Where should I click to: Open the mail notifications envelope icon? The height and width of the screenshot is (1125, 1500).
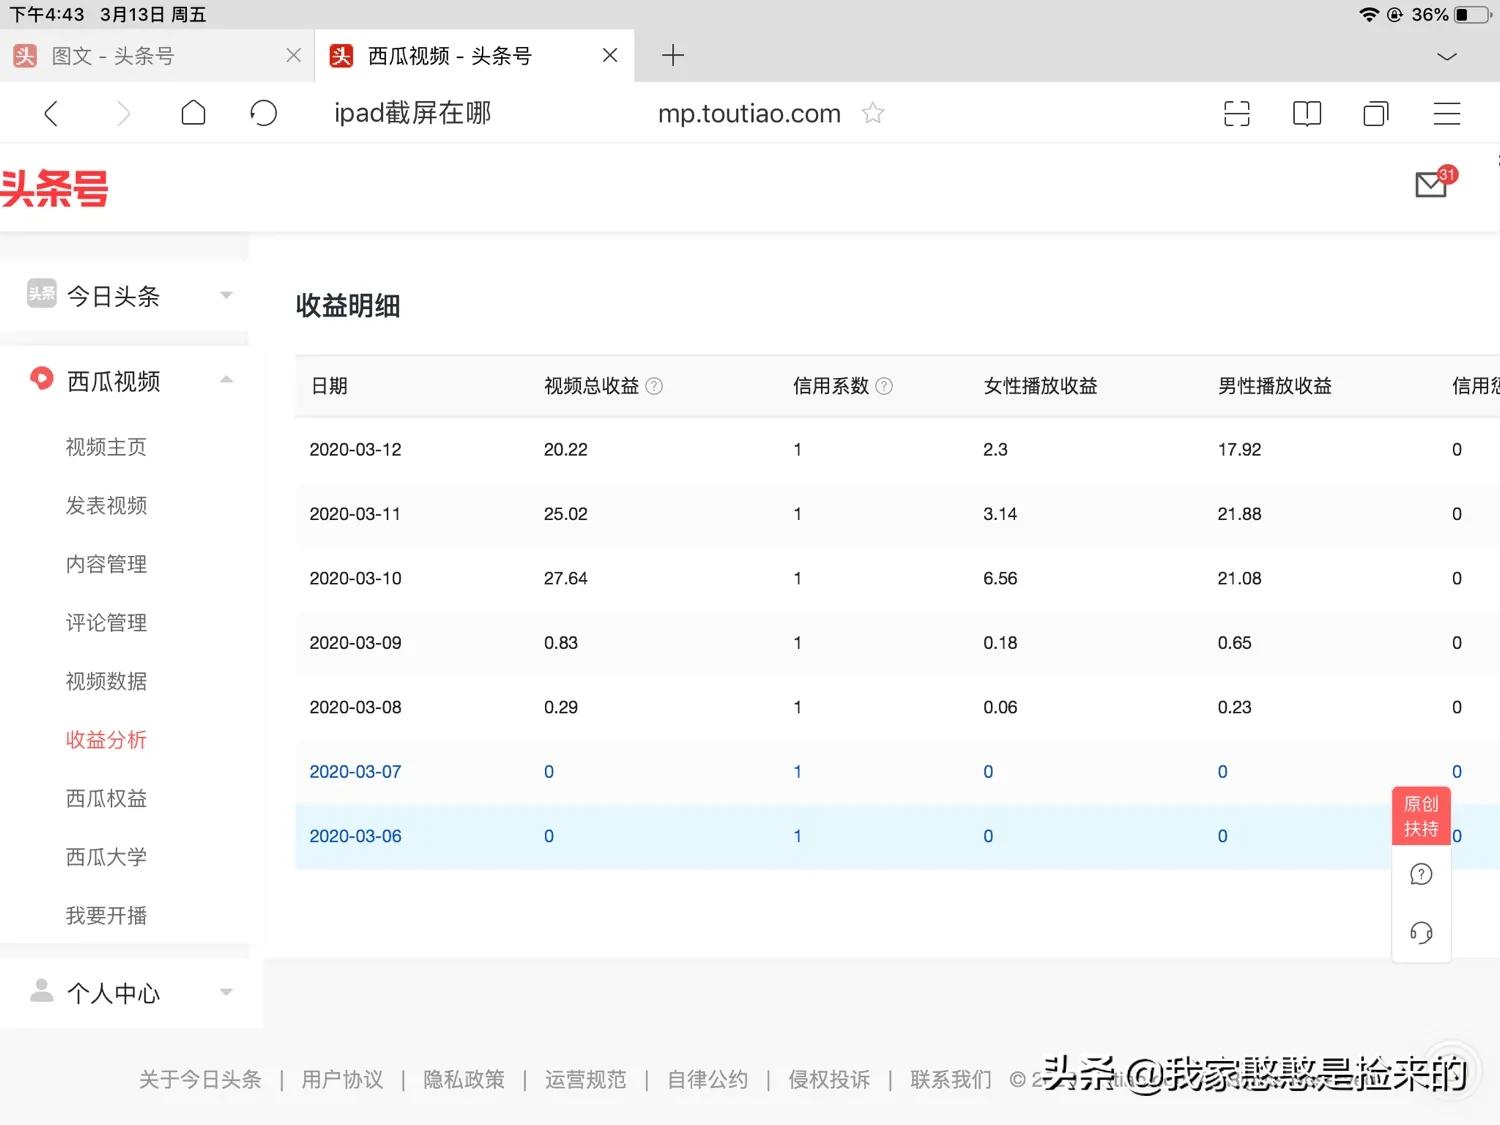(x=1430, y=185)
